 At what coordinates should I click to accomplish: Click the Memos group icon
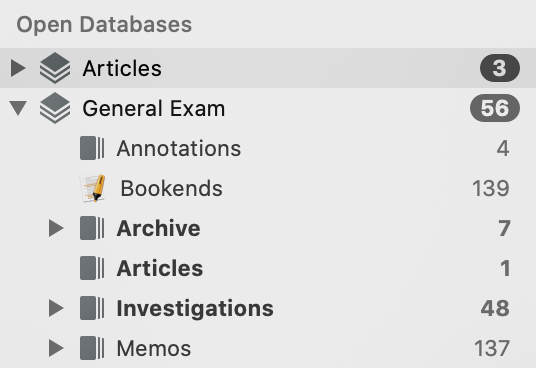point(92,348)
